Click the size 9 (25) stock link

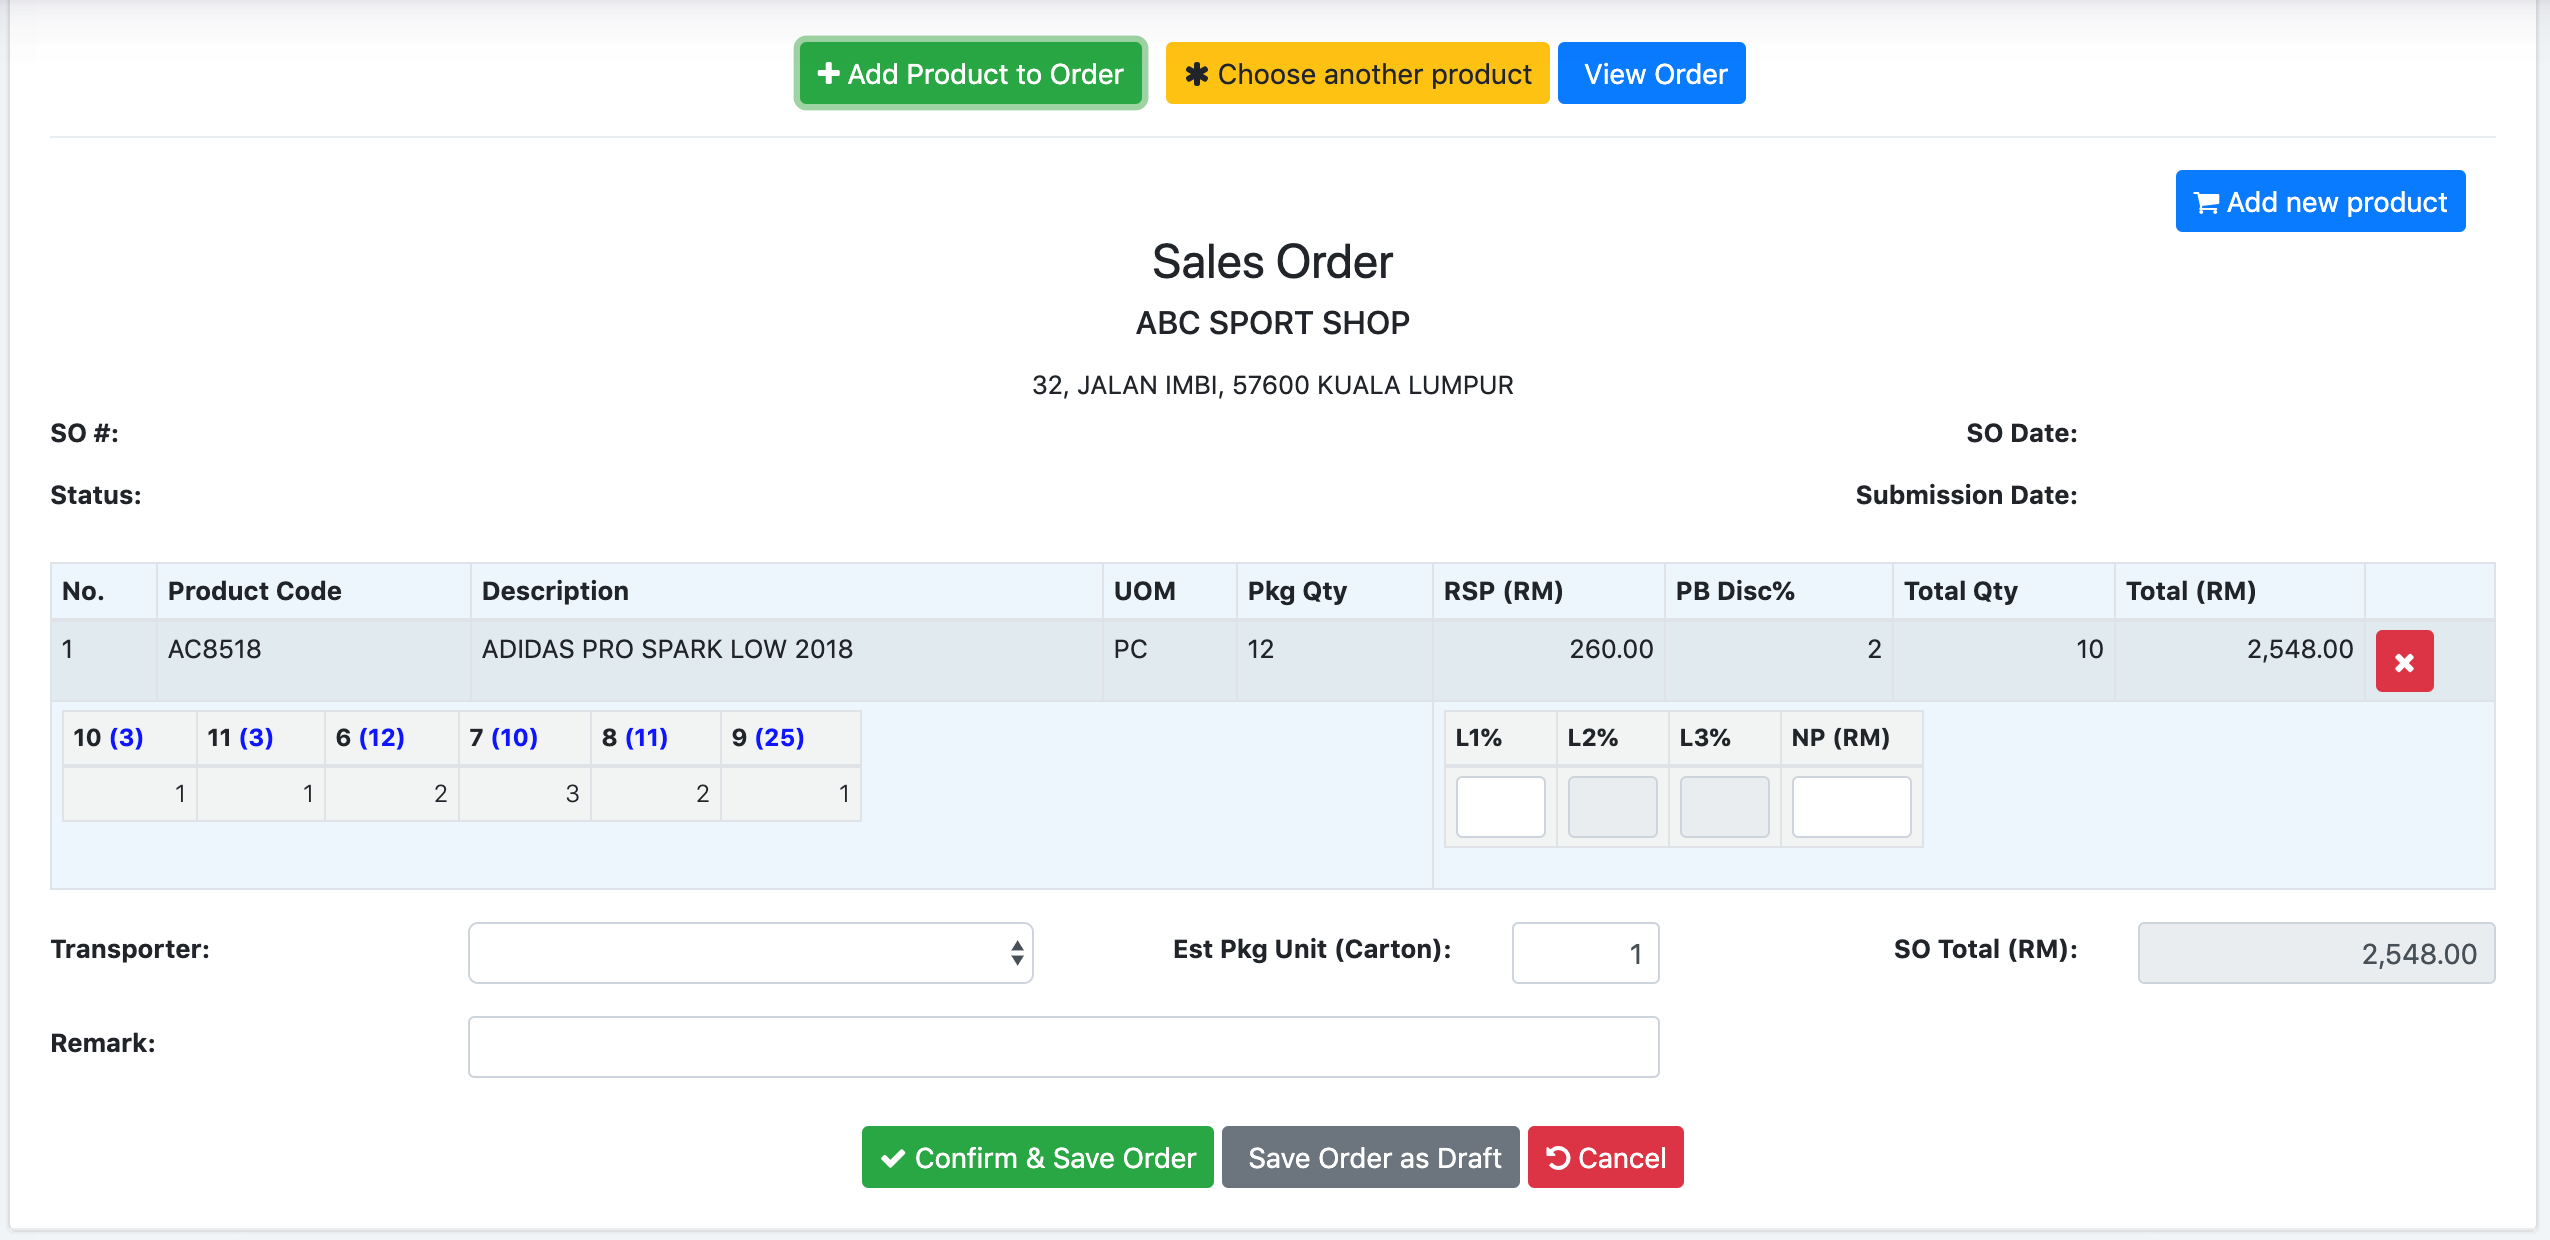click(779, 738)
